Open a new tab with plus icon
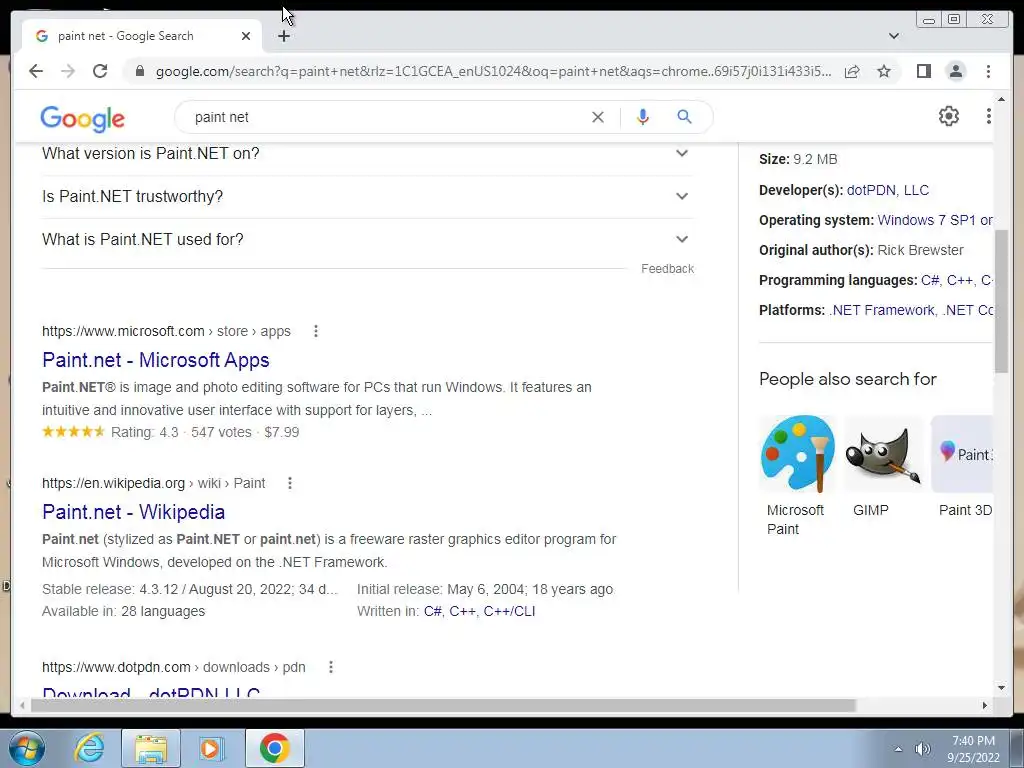This screenshot has width=1024, height=768. pyautogui.click(x=283, y=37)
